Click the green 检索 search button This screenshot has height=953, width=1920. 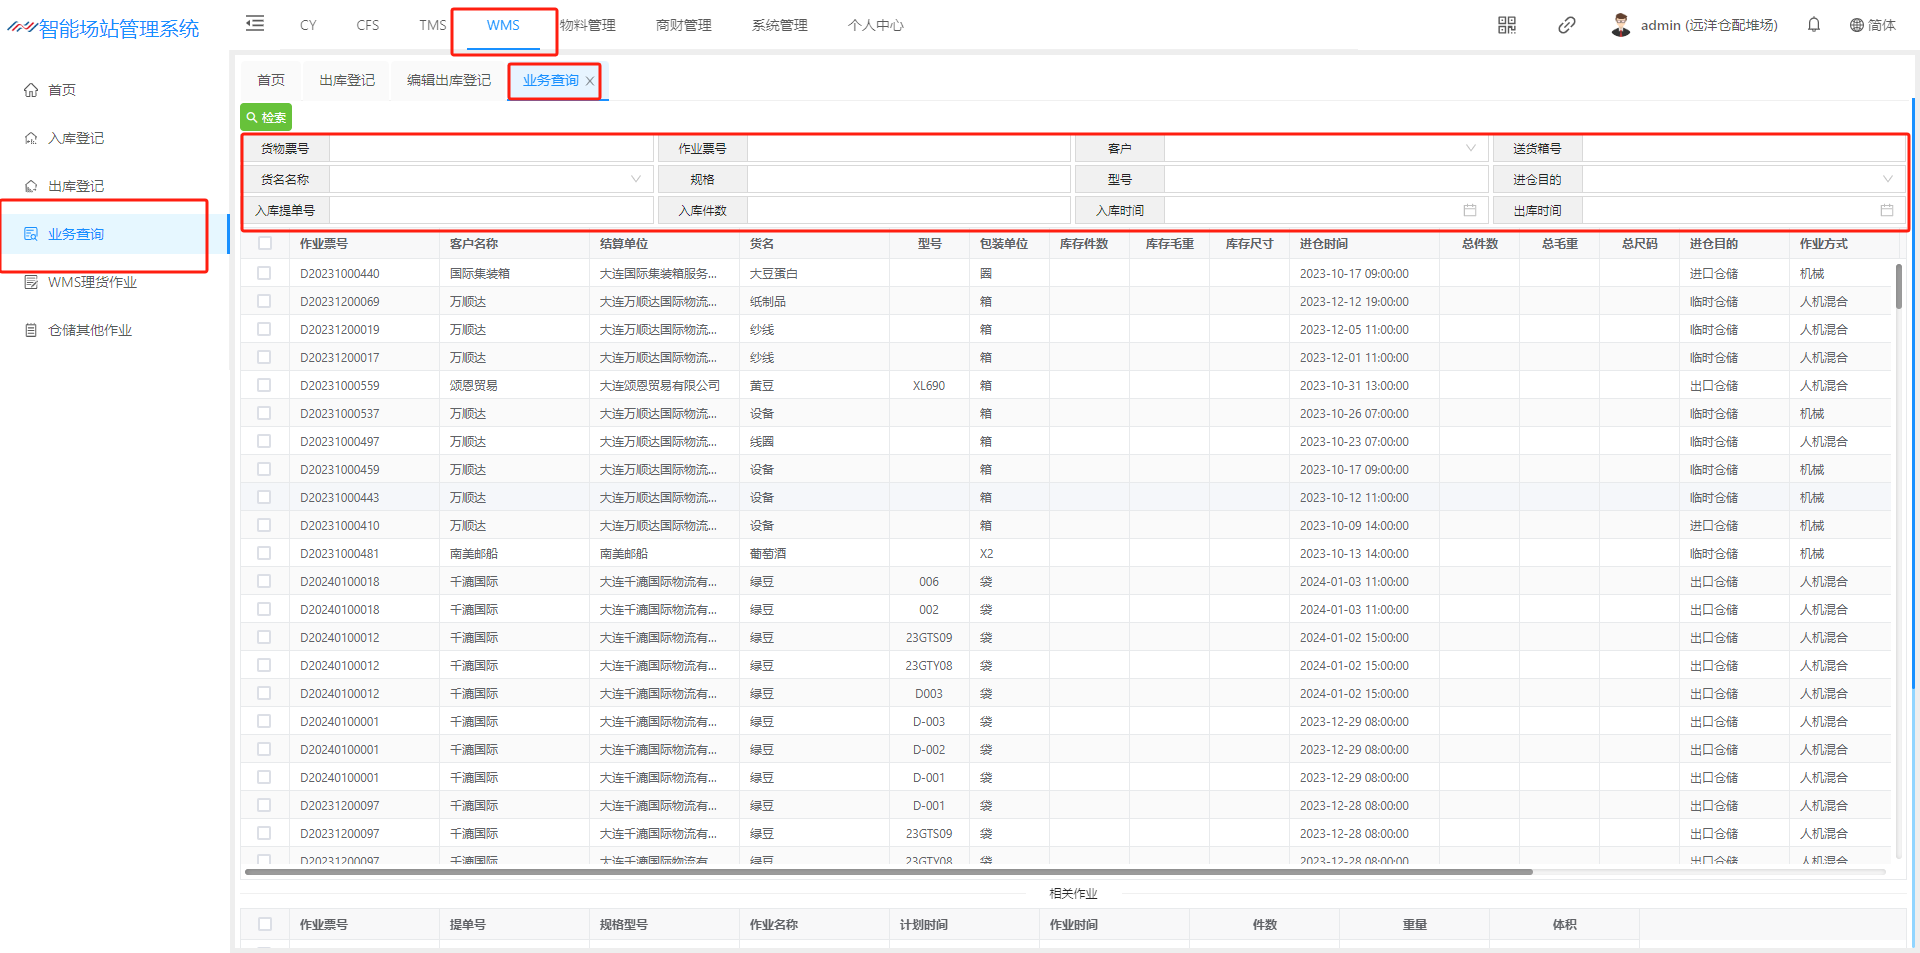click(x=266, y=117)
